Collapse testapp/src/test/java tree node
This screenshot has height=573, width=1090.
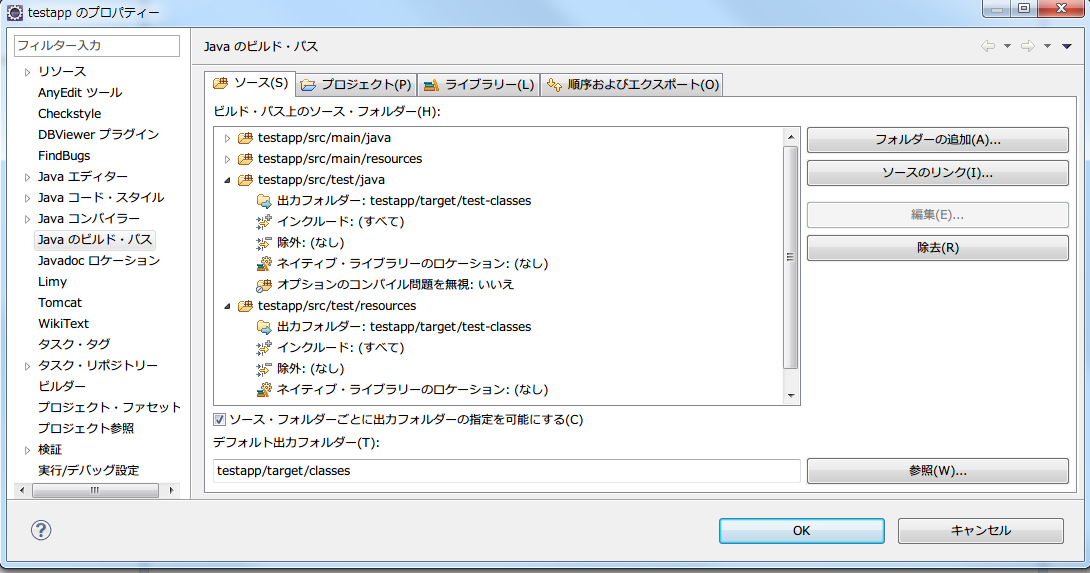point(227,180)
